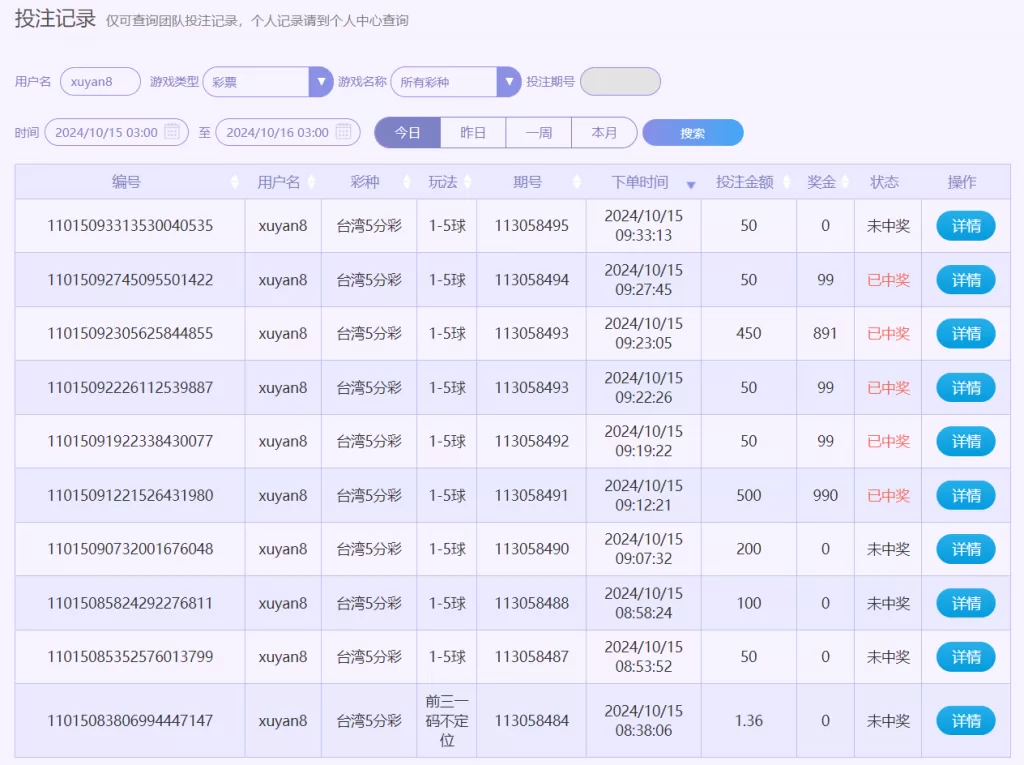The image size is (1024, 765).
Task: Select the 昨日 date range tab
Action: (x=473, y=133)
